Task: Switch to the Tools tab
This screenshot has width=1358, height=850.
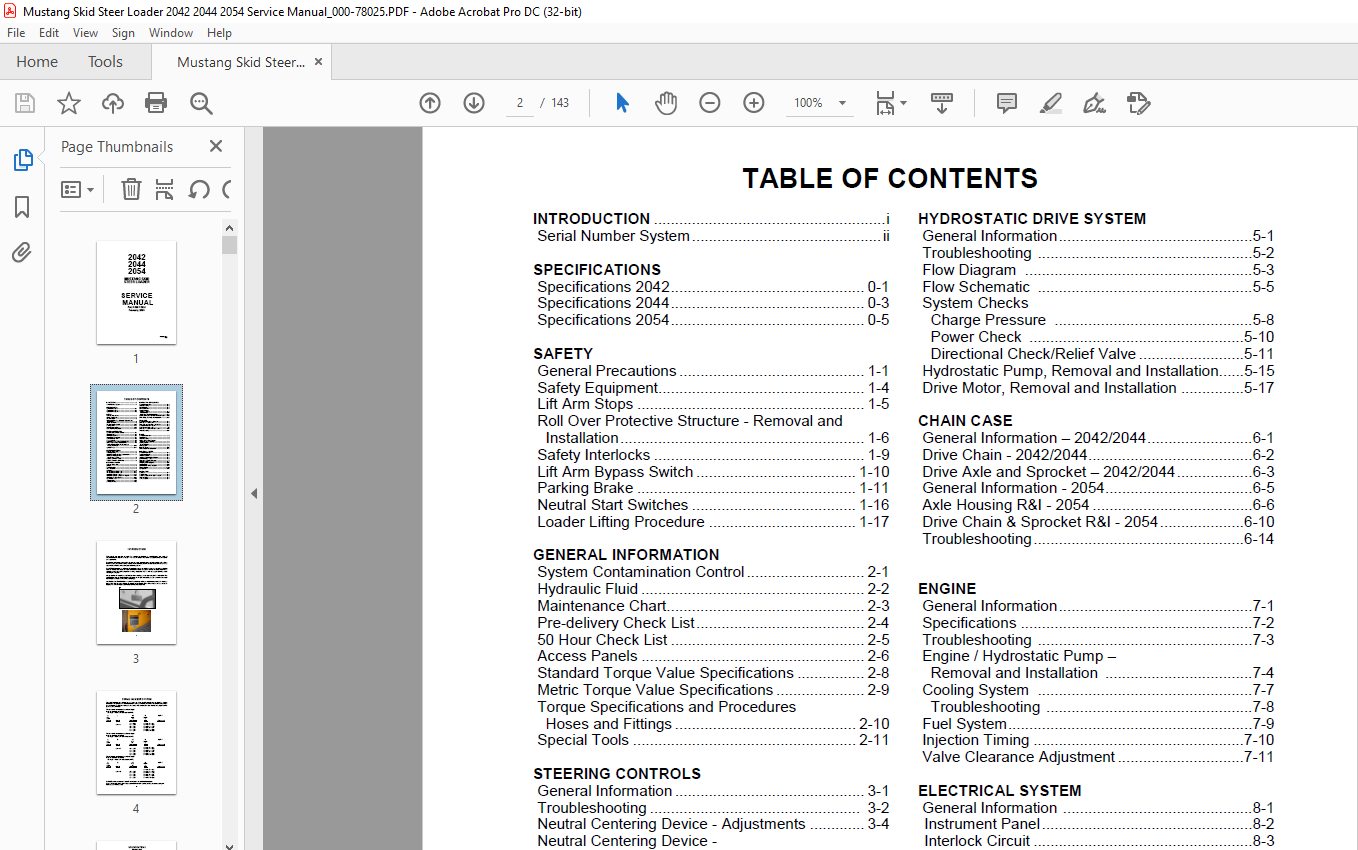Action: 105,62
